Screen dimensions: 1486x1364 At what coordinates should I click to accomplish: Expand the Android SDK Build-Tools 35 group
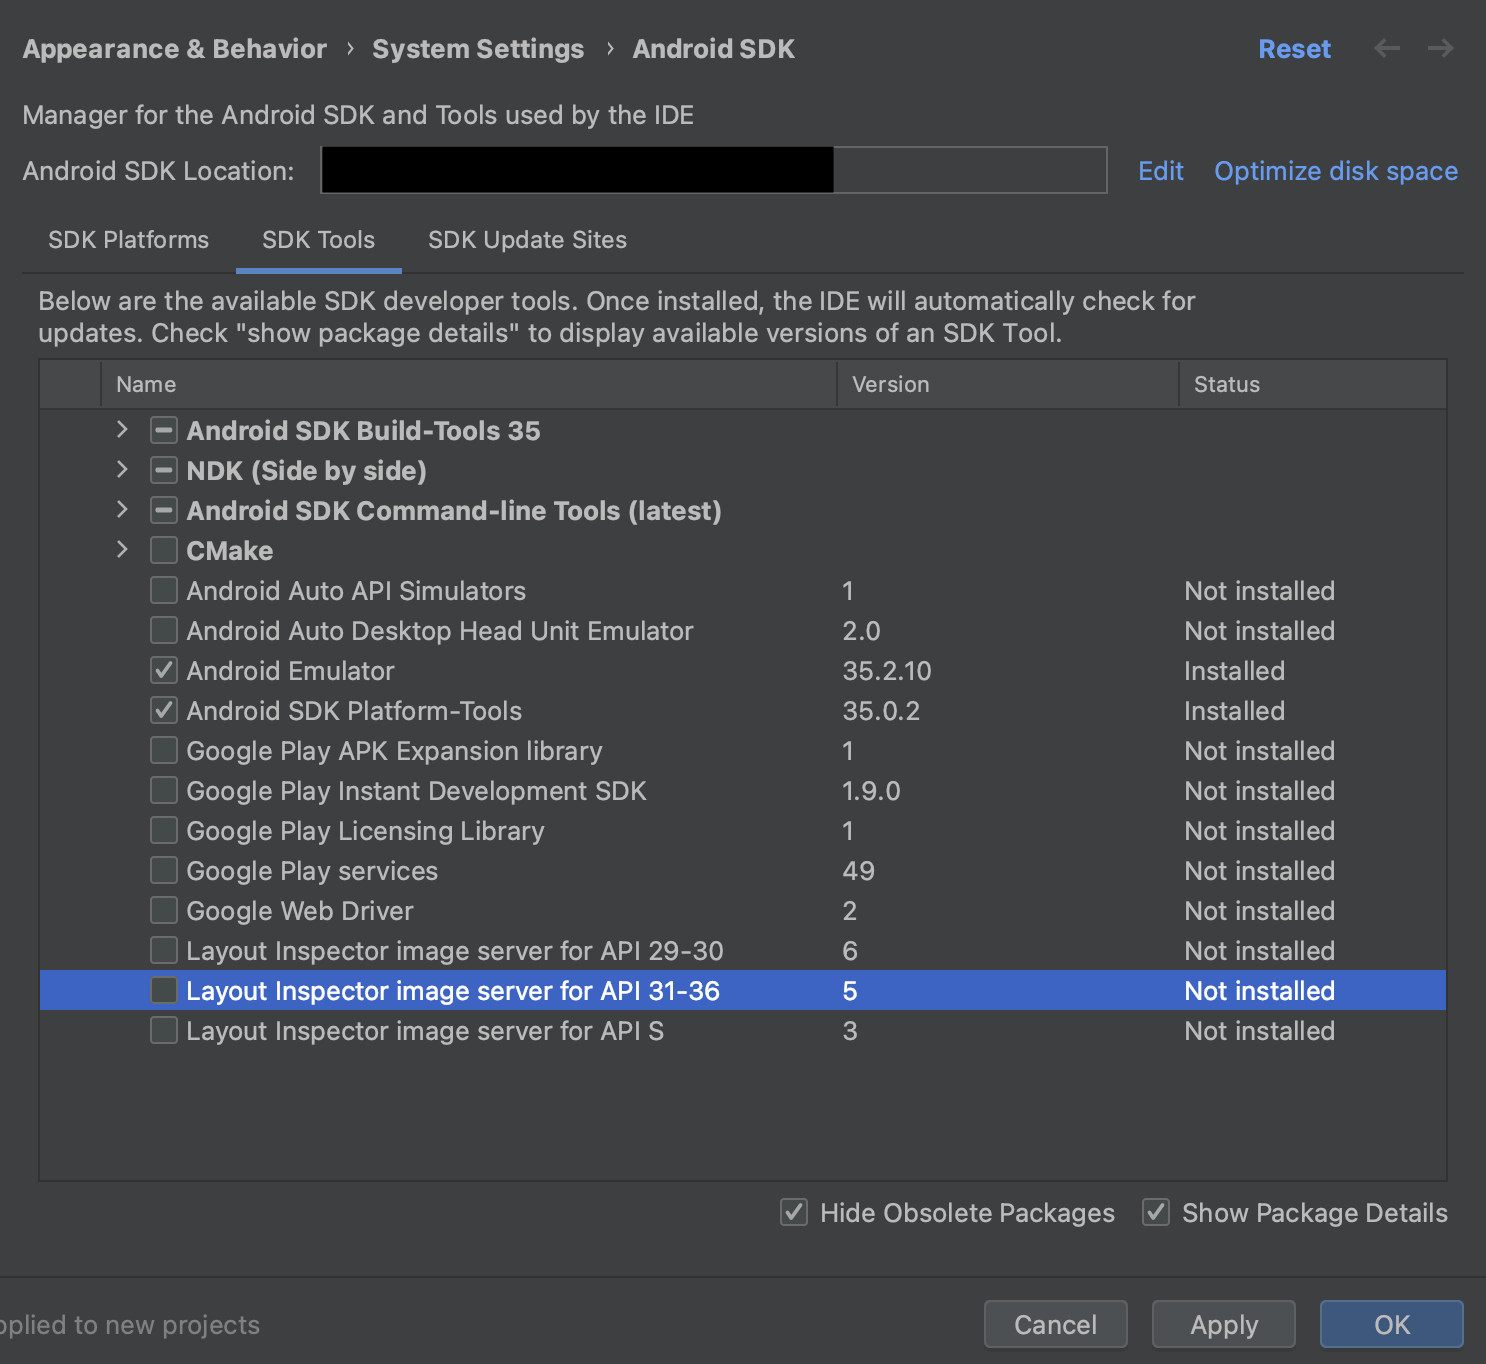pos(122,430)
